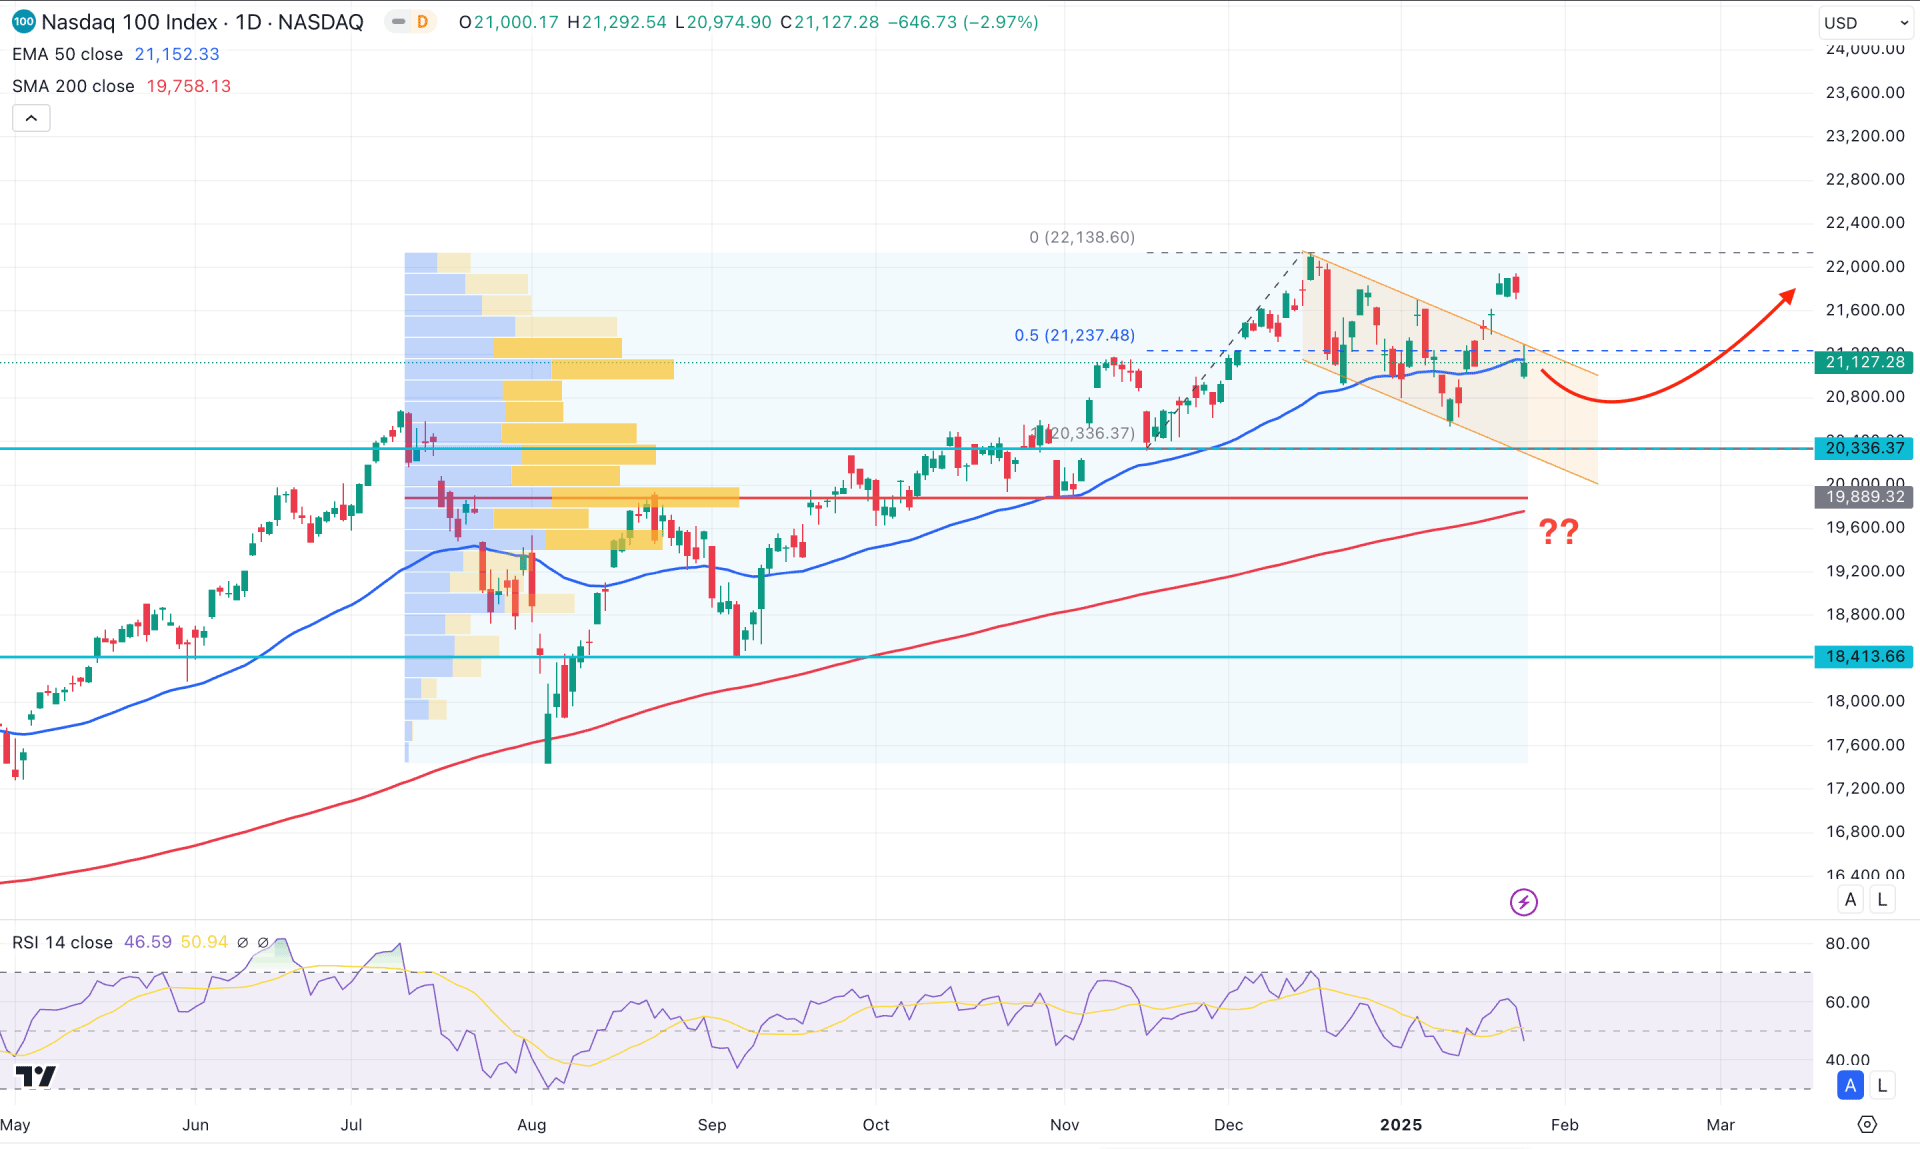Open the Nasdaq 100 Index symbol title
Image resolution: width=1920 pixels, height=1149 pixels.
coord(202,22)
